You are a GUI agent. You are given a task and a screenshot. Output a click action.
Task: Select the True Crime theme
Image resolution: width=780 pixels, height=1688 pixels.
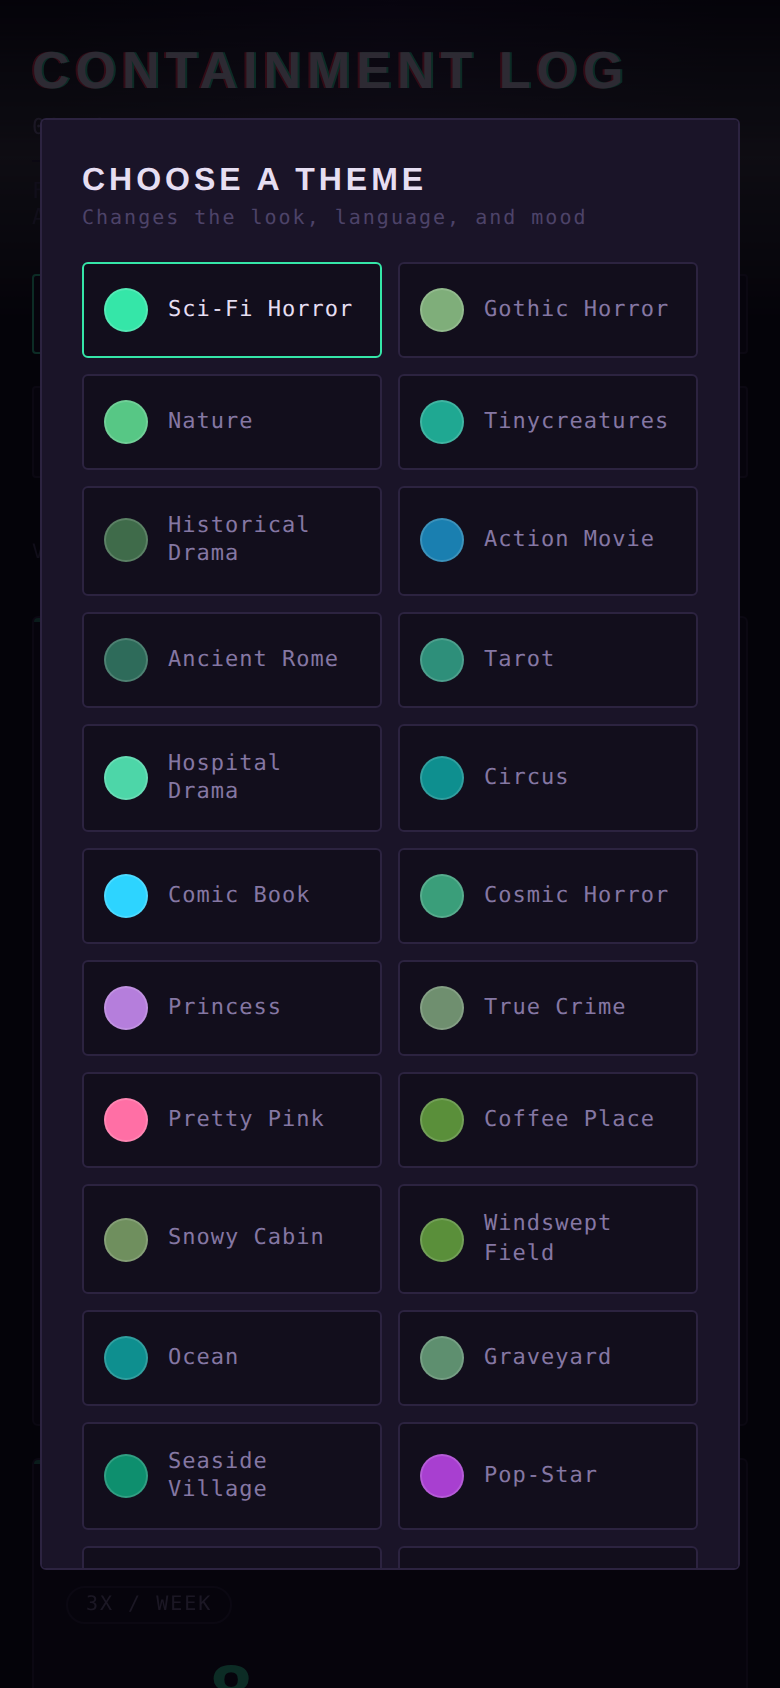tap(548, 1008)
